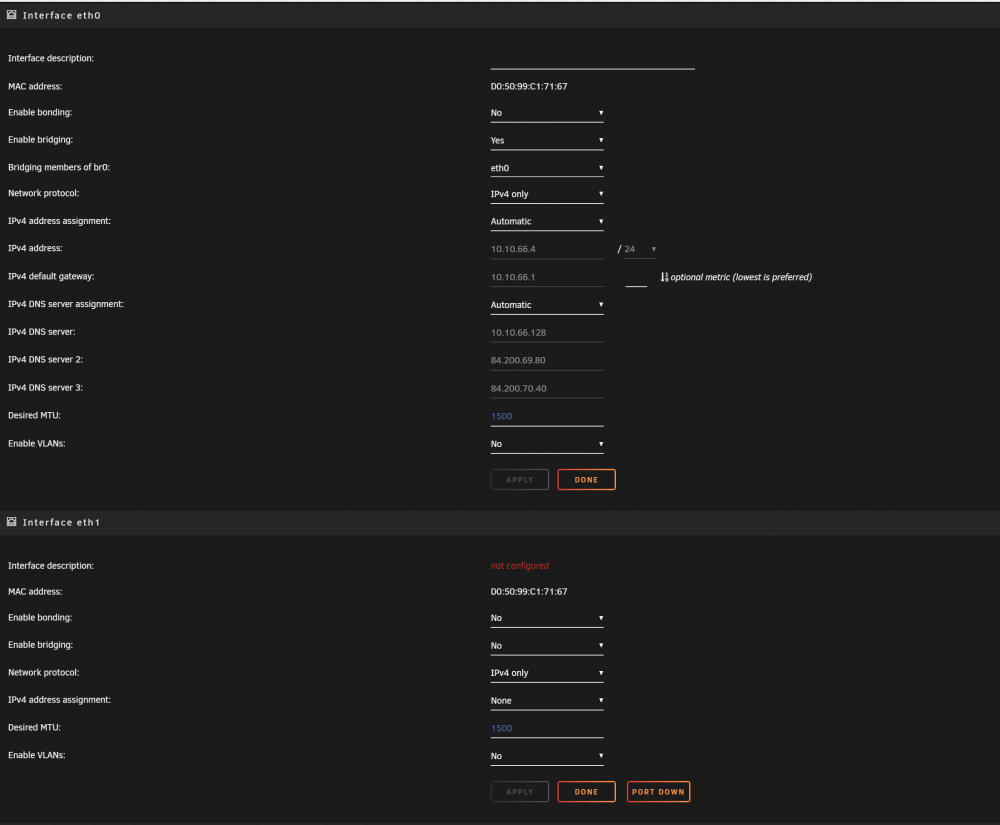Image resolution: width=1000 pixels, height=825 pixels.
Task: Click the eth0 DONE button
Action: coord(586,479)
